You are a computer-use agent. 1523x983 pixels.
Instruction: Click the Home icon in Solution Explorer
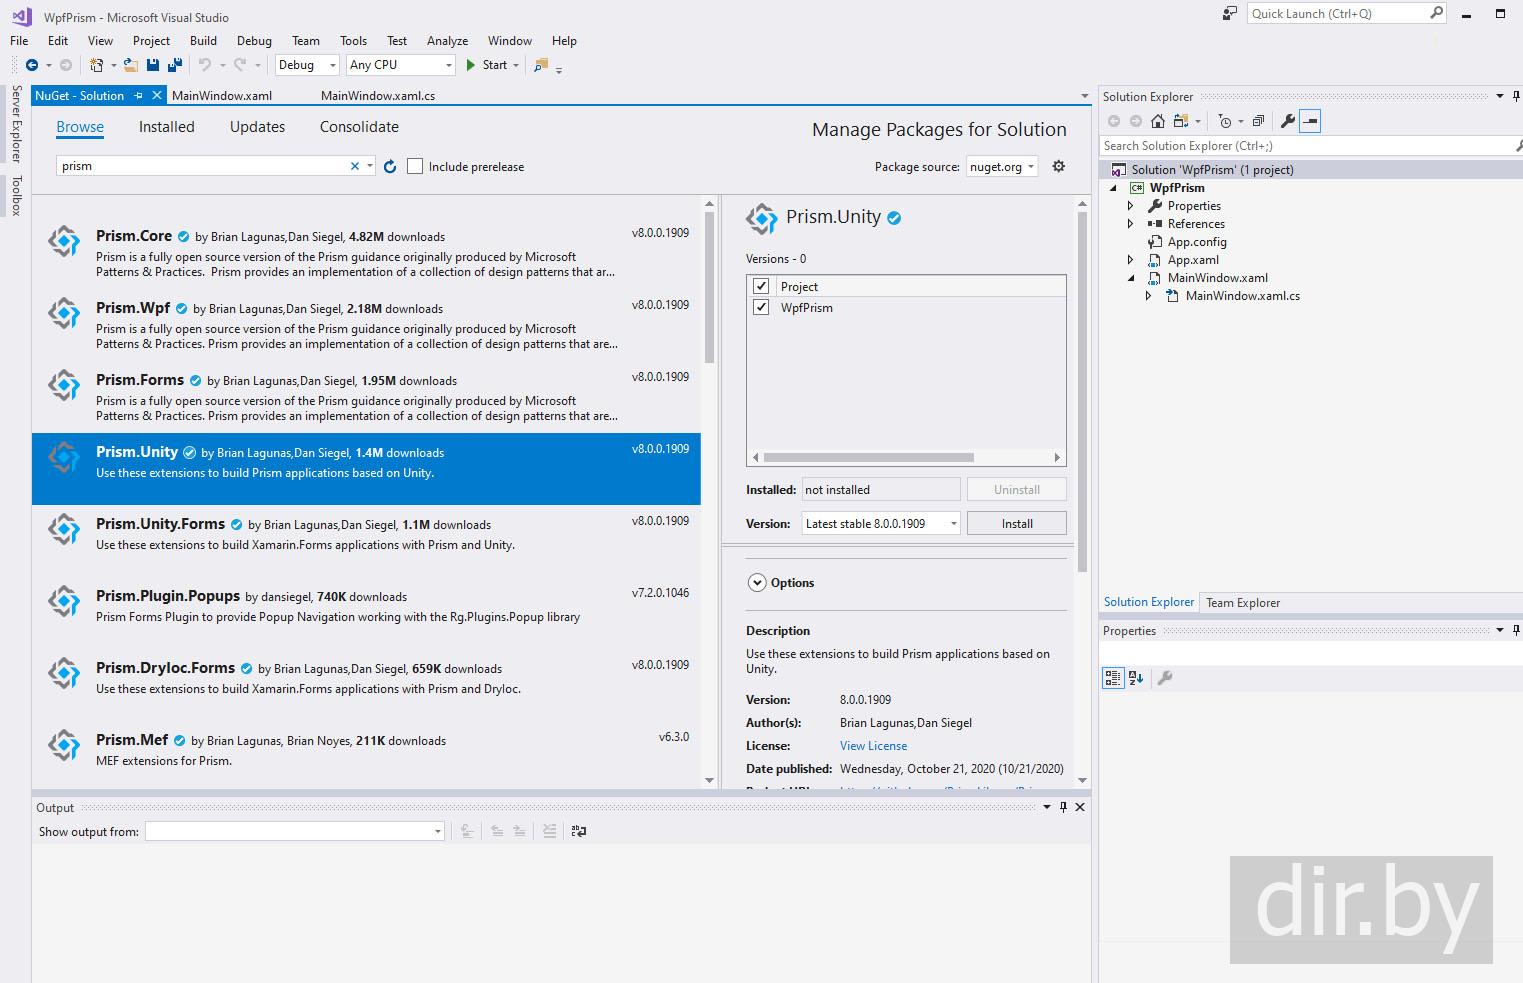coord(1157,121)
